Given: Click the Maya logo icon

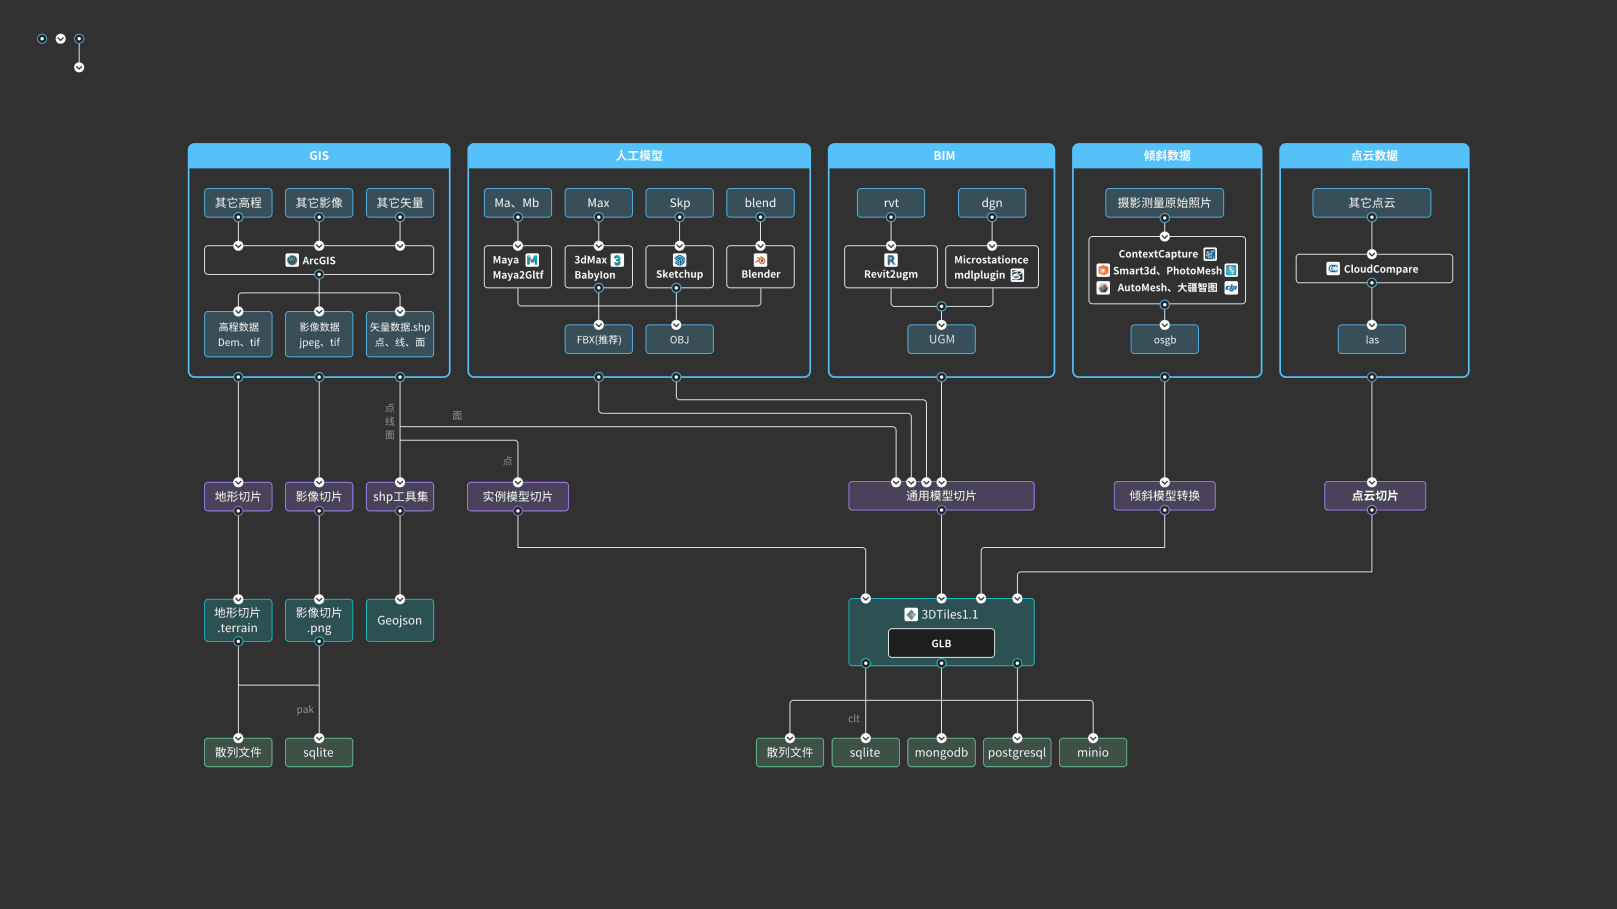Looking at the screenshot, I should pos(532,260).
